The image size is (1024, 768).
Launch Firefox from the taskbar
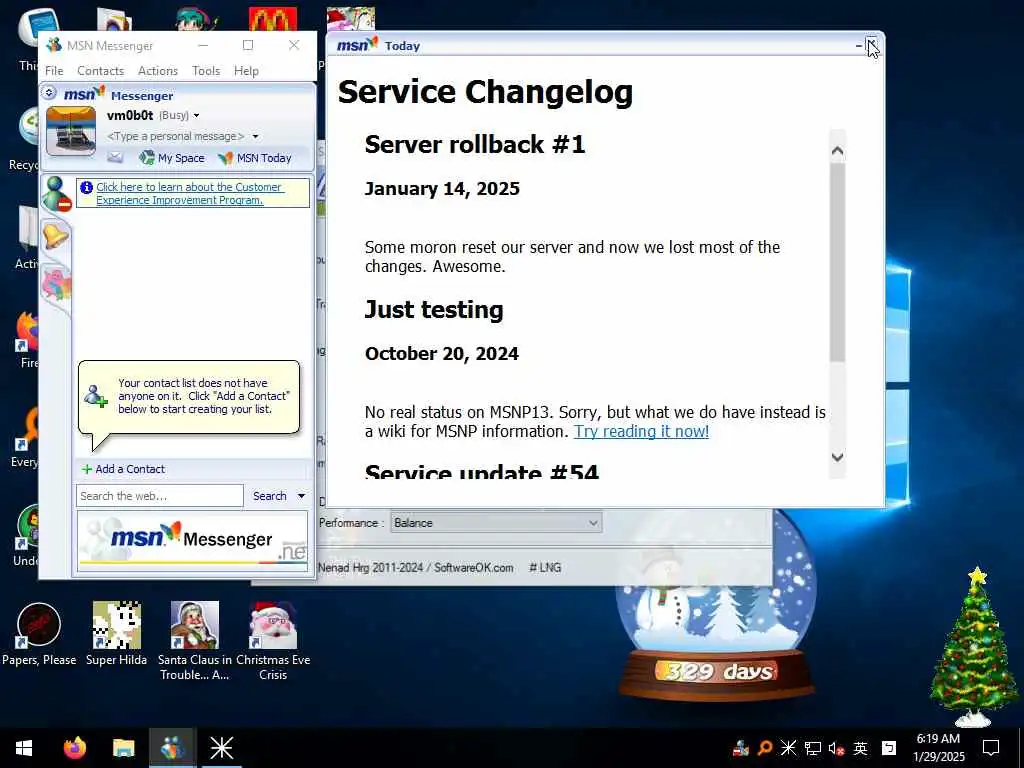pyautogui.click(x=74, y=748)
